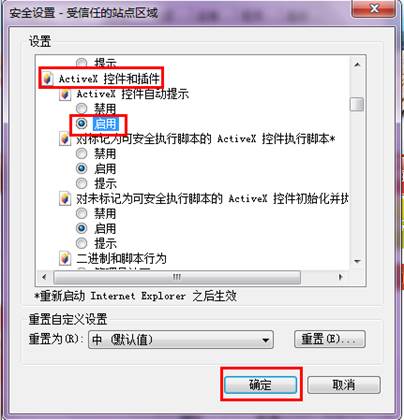Click the horizontal scrollbar left arrow

[45, 277]
